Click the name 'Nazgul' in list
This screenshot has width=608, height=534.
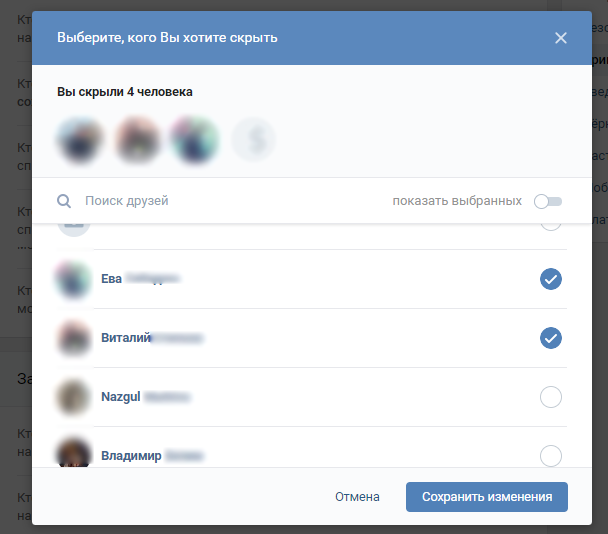pyautogui.click(x=121, y=397)
